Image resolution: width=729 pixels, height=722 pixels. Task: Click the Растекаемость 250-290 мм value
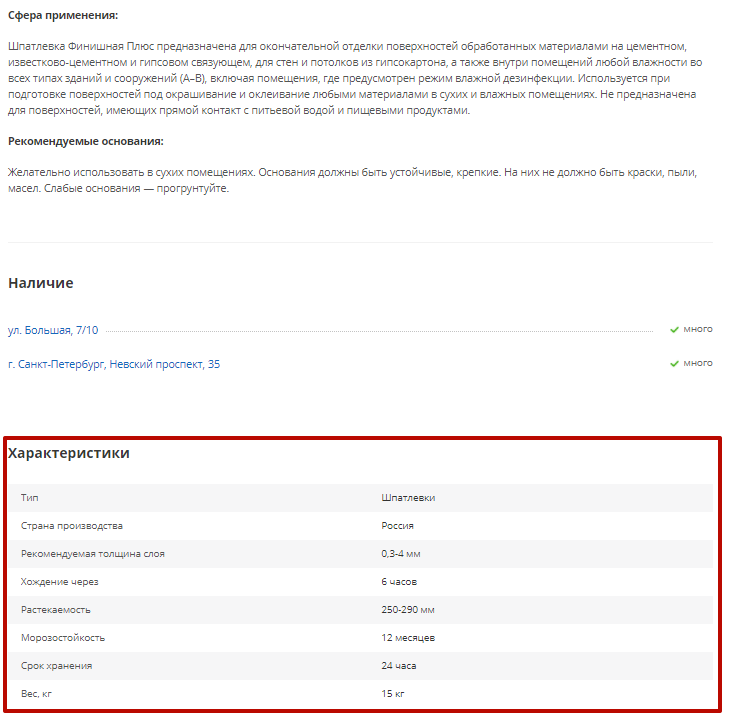408,609
